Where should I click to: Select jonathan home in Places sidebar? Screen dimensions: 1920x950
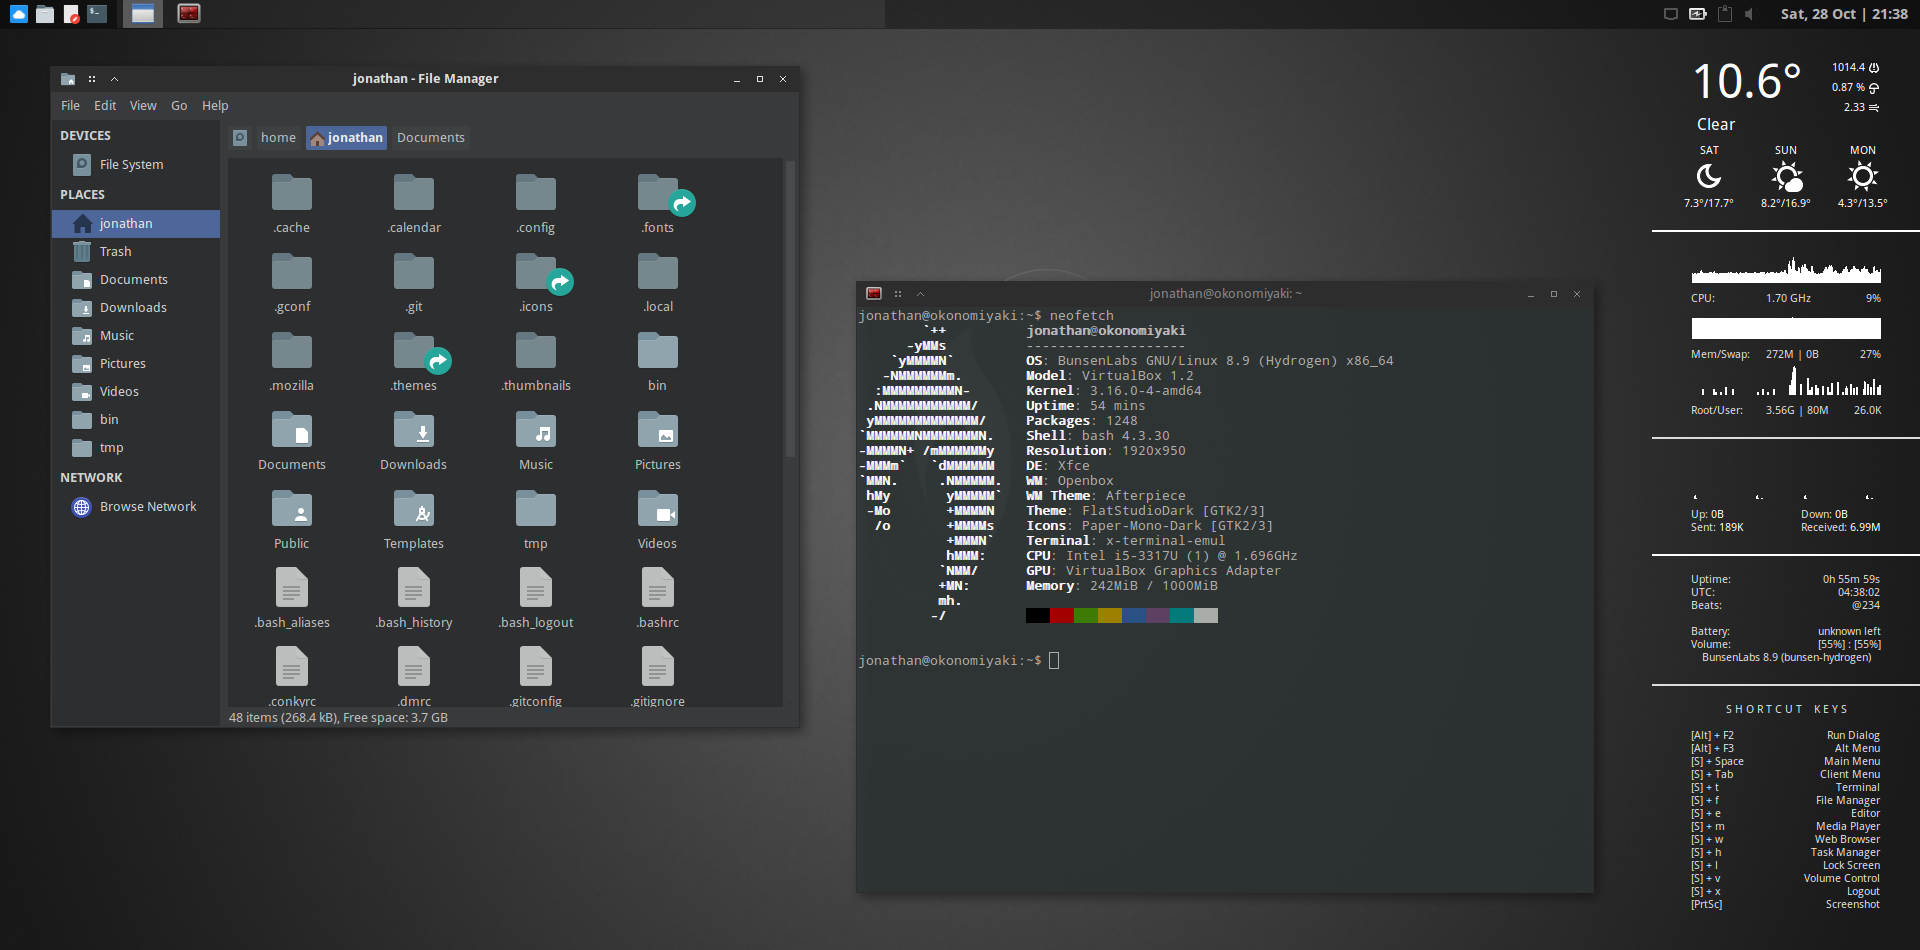tap(136, 224)
